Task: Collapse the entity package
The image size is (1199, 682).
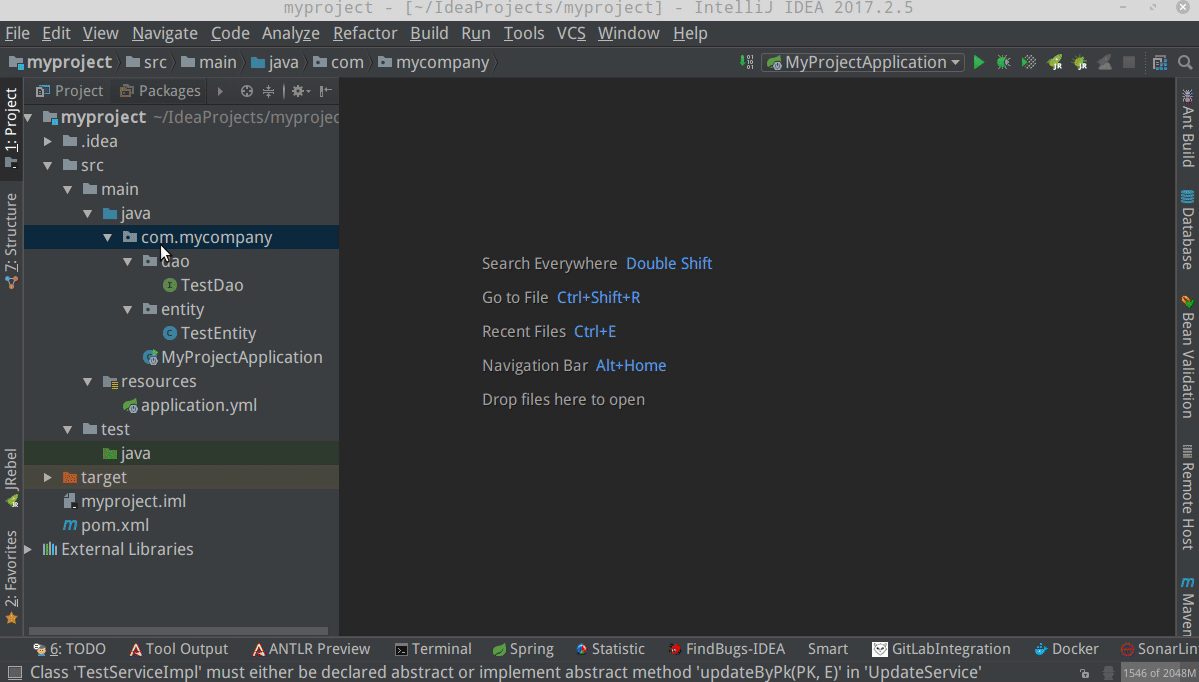Action: 127,310
